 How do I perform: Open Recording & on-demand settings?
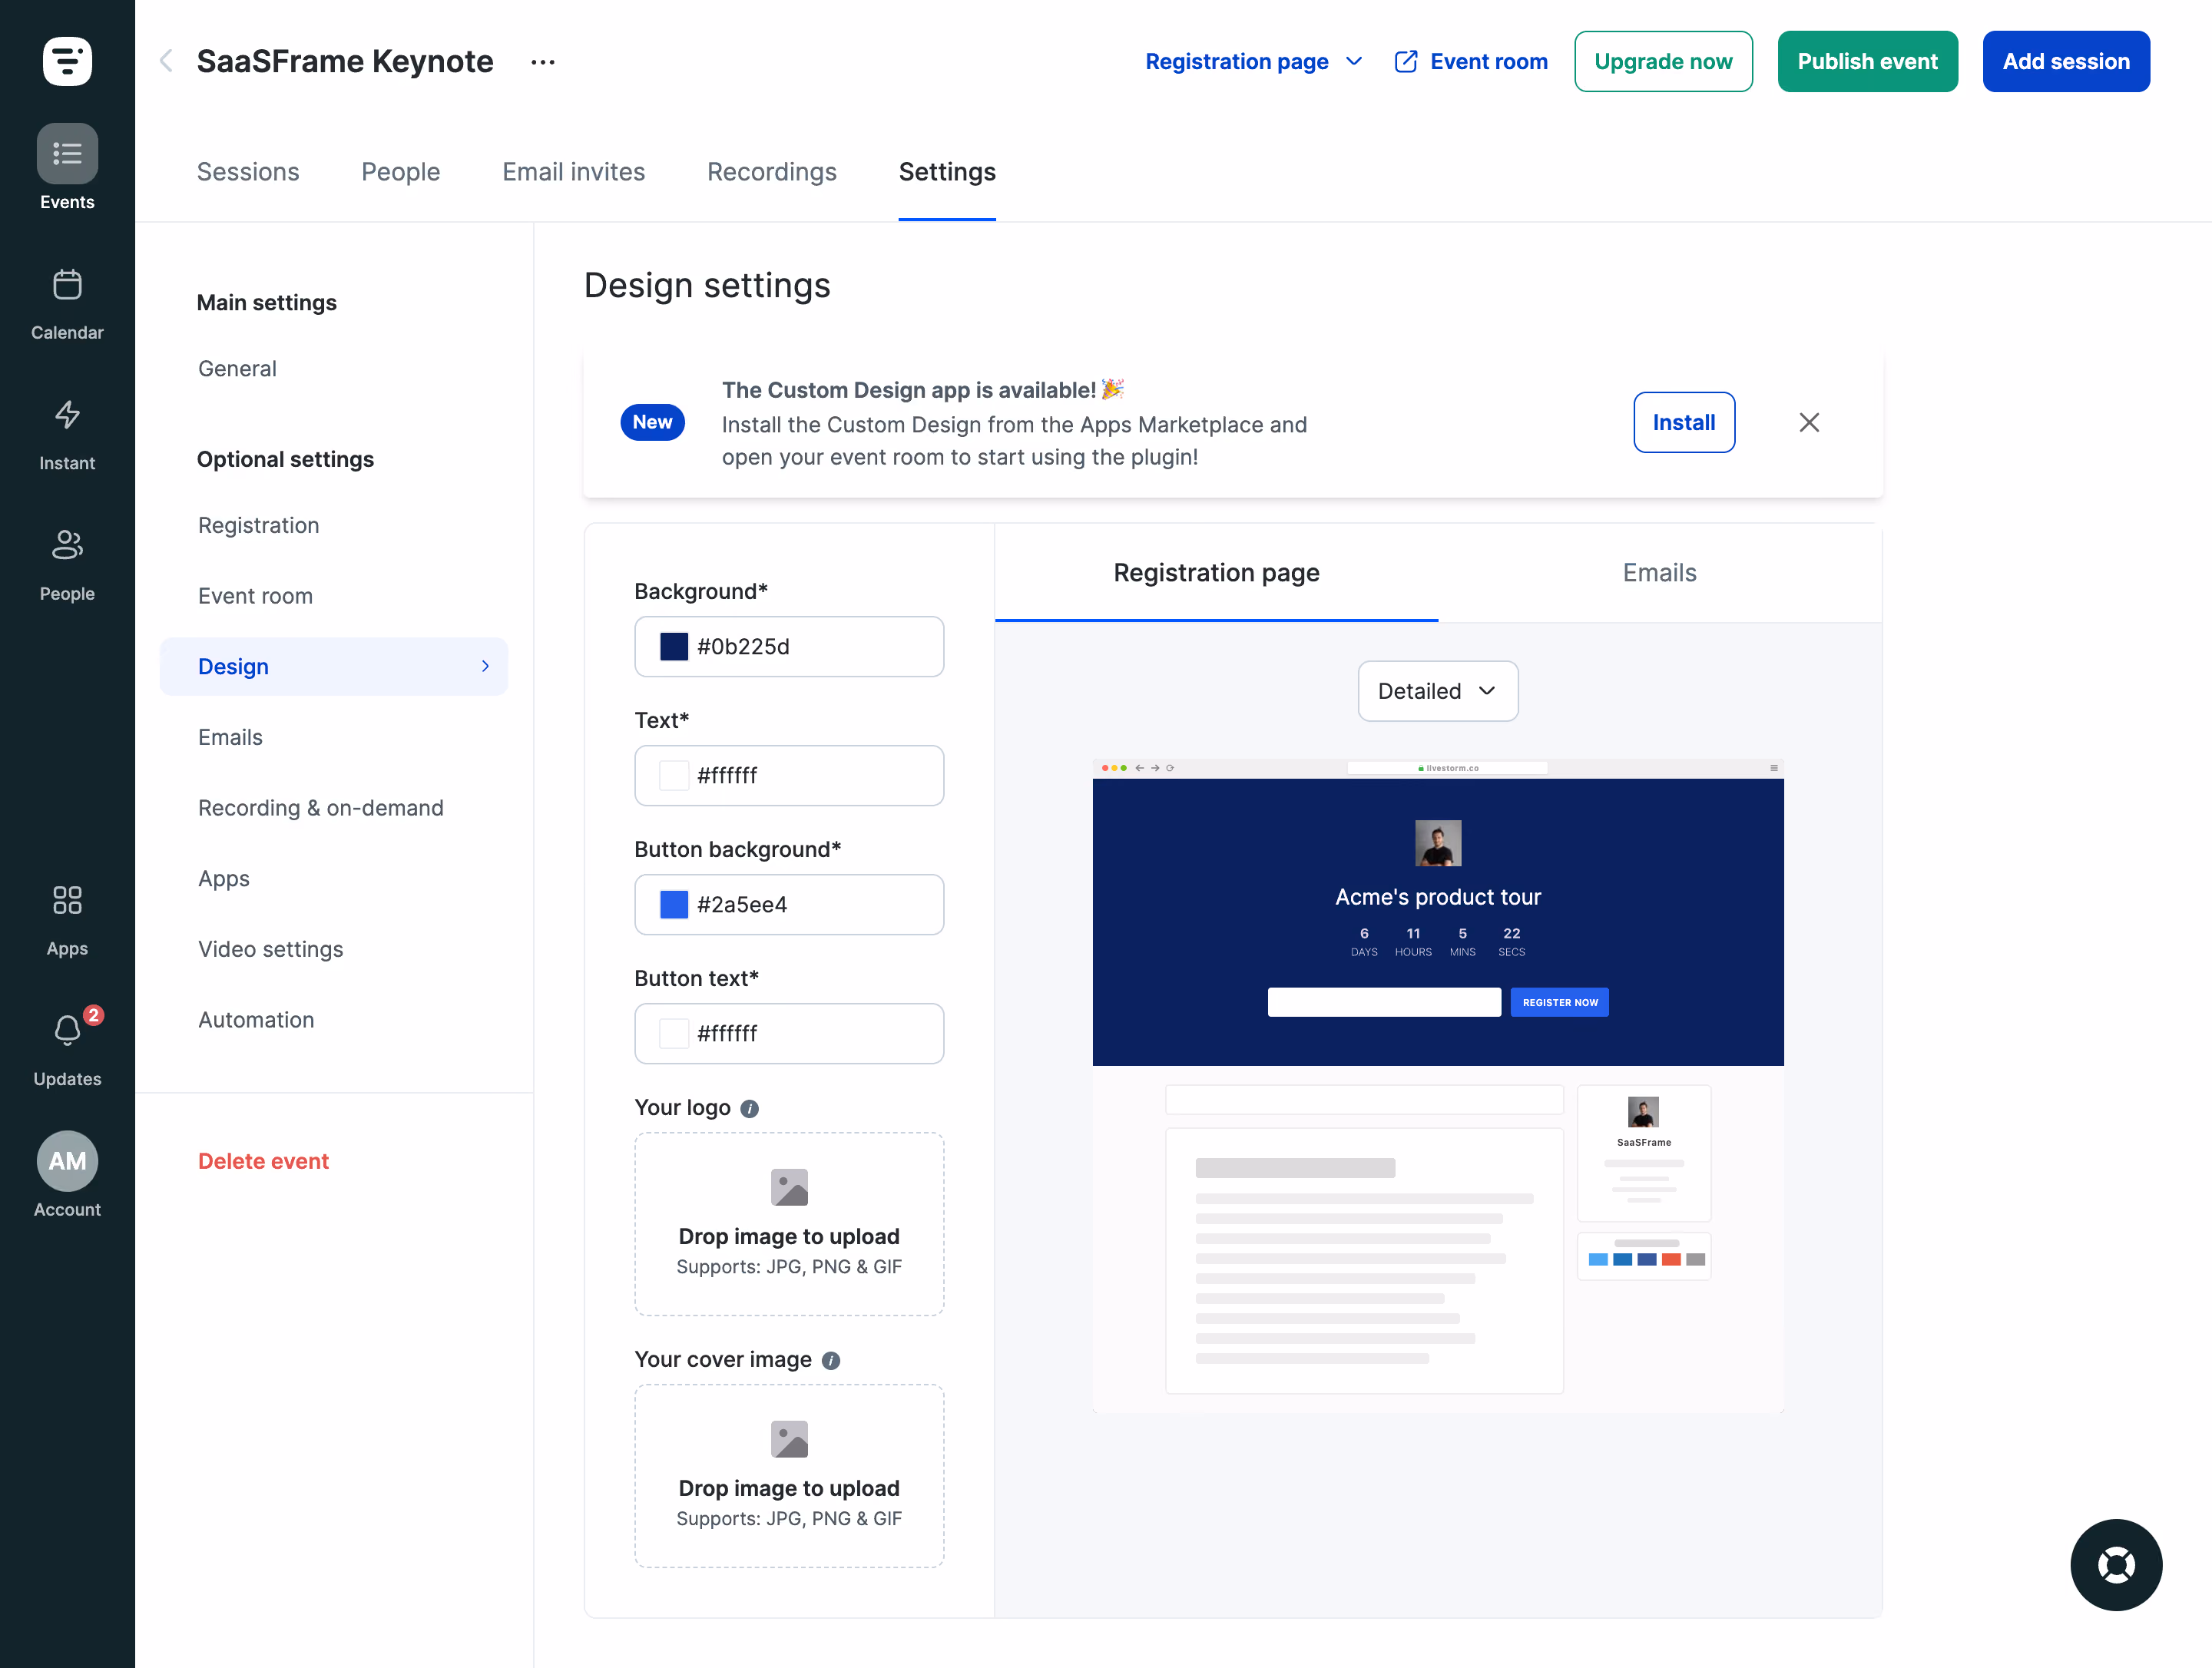tap(321, 808)
